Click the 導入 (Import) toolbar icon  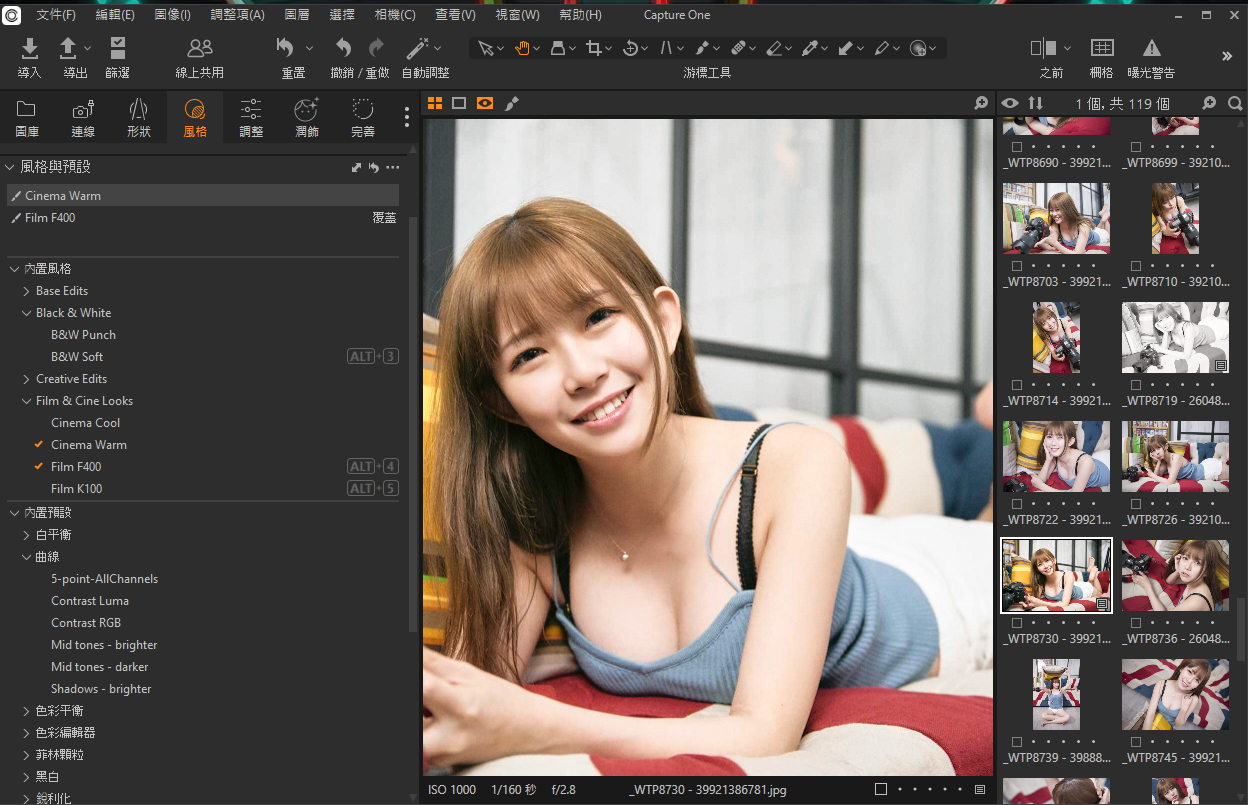click(30, 49)
